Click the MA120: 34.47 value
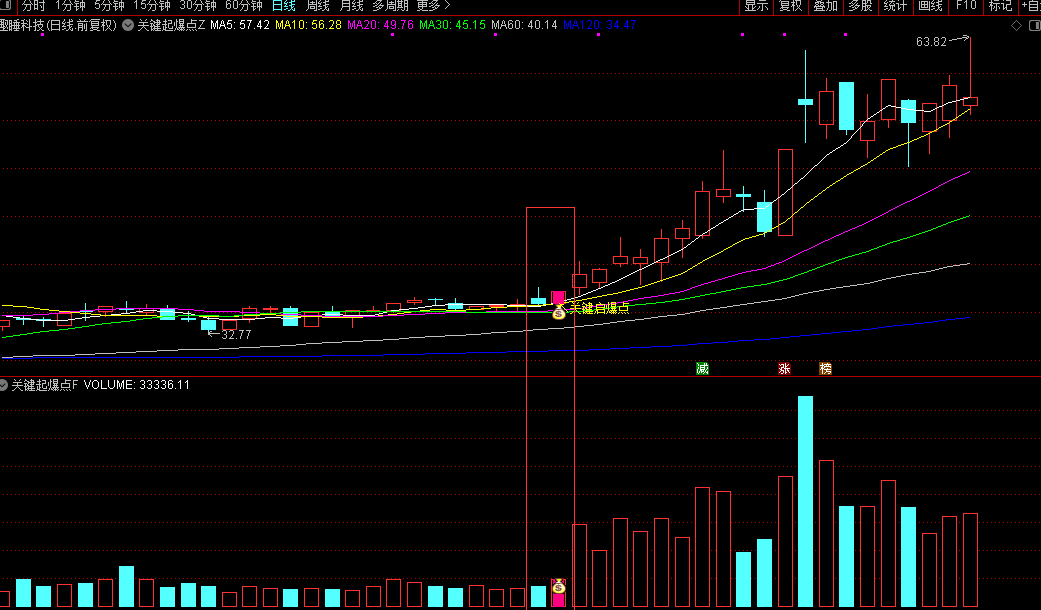Screen dimensions: 1041x610 [600, 25]
